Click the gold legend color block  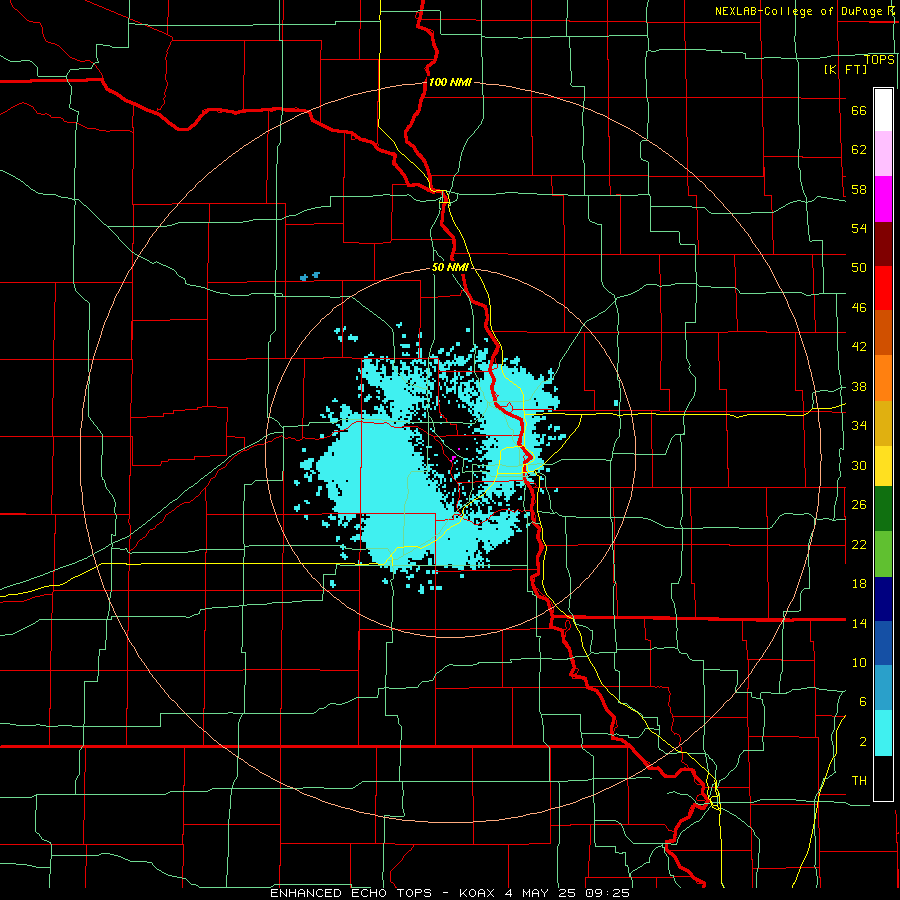pos(883,423)
